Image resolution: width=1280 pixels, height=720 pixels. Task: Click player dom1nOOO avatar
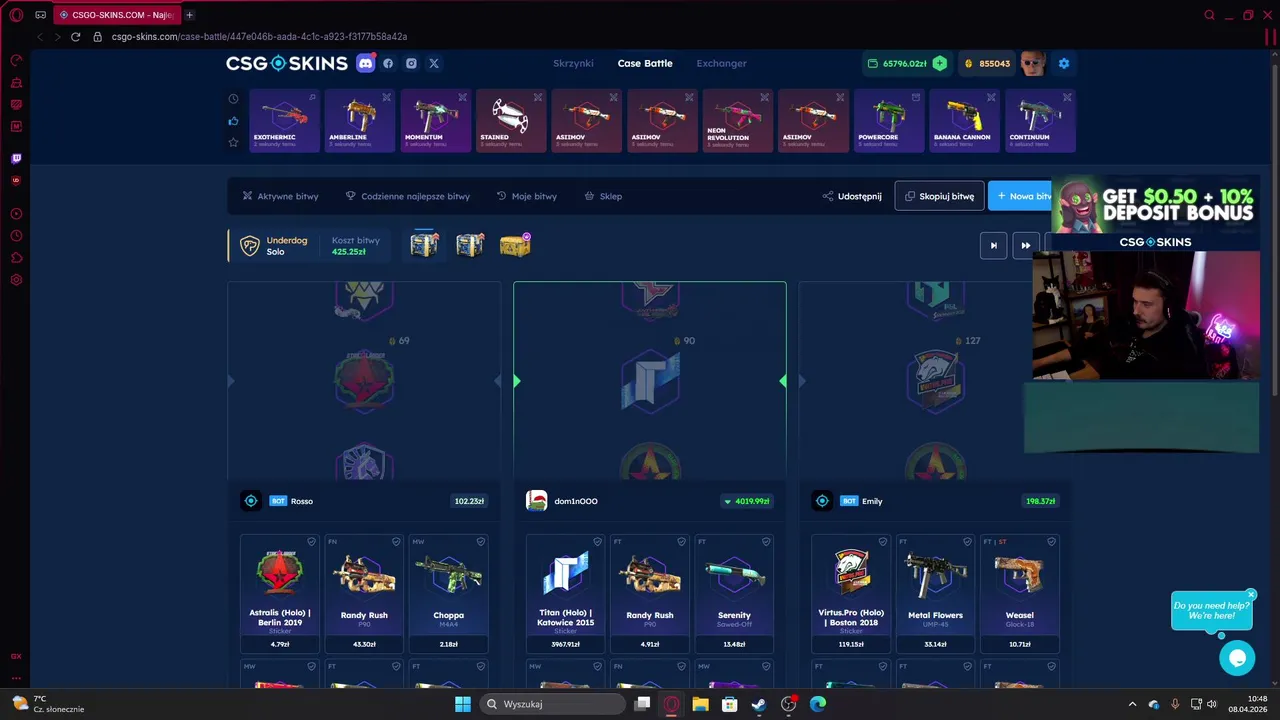coord(537,501)
